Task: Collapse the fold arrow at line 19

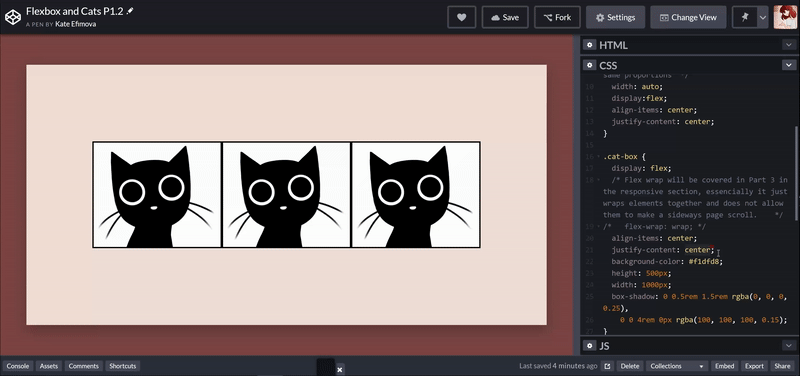Action: pyautogui.click(x=599, y=227)
